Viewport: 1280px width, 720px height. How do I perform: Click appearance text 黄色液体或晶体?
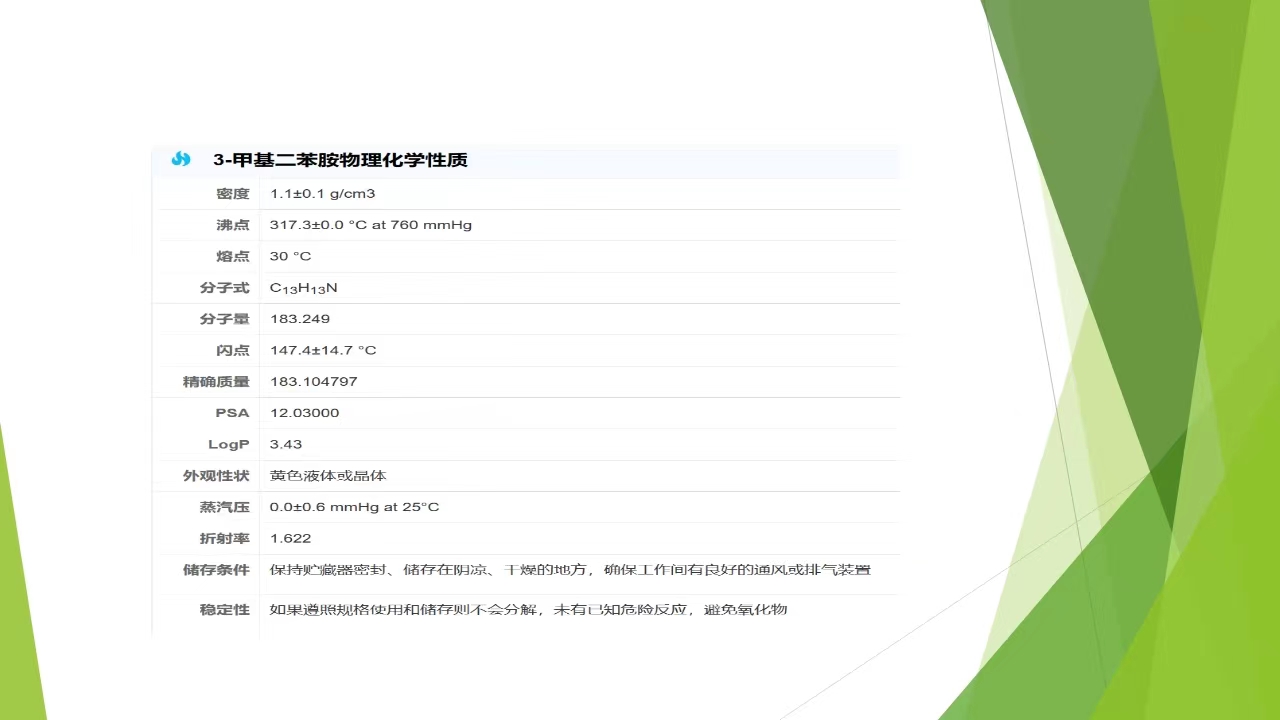328,476
